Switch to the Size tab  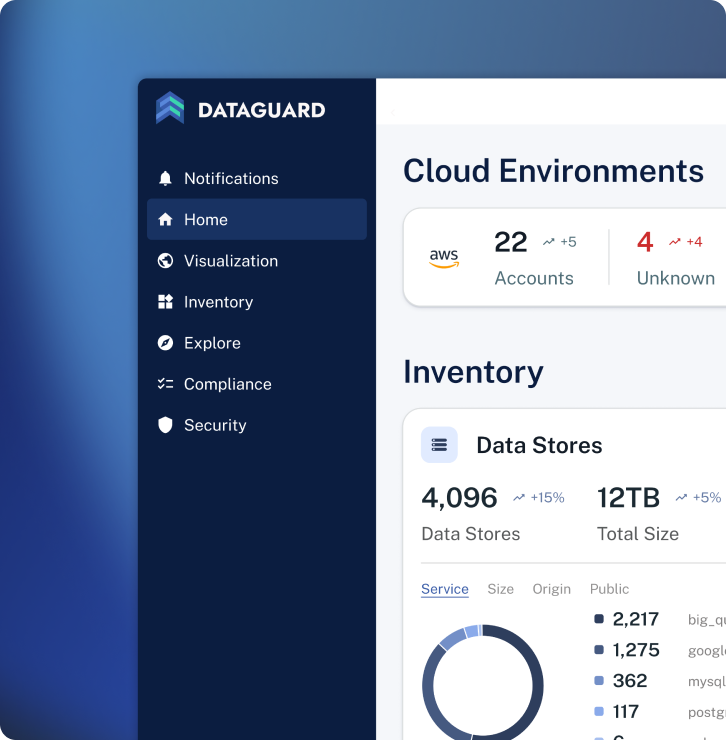click(x=500, y=589)
